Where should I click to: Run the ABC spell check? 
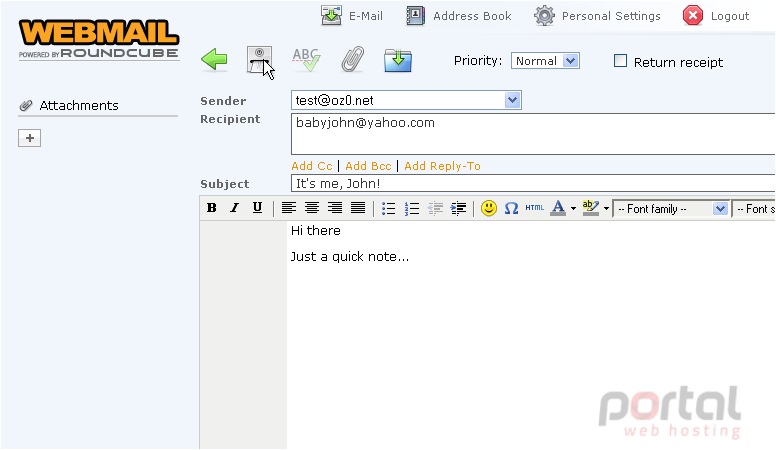pyautogui.click(x=306, y=60)
